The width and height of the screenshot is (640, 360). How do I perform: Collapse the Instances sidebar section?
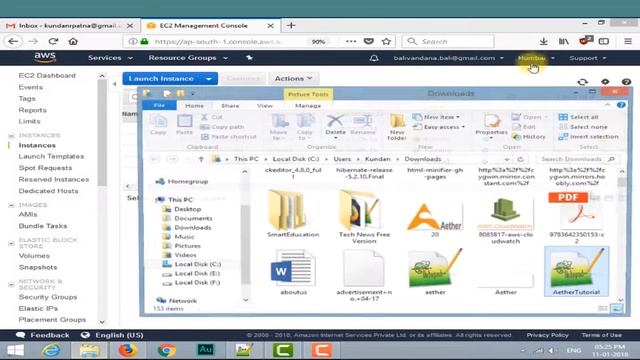pyautogui.click(x=11, y=136)
